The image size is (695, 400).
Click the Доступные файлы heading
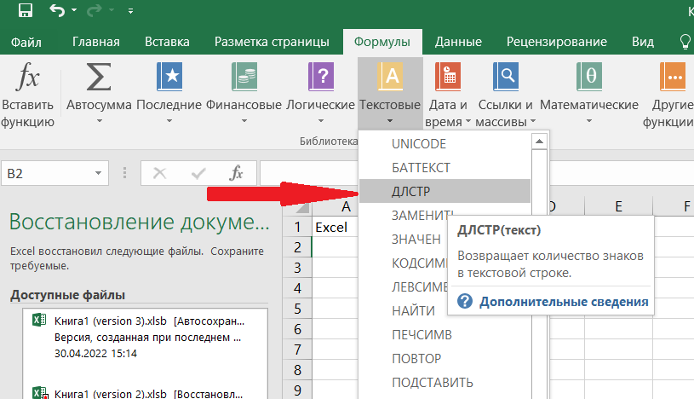click(67, 295)
